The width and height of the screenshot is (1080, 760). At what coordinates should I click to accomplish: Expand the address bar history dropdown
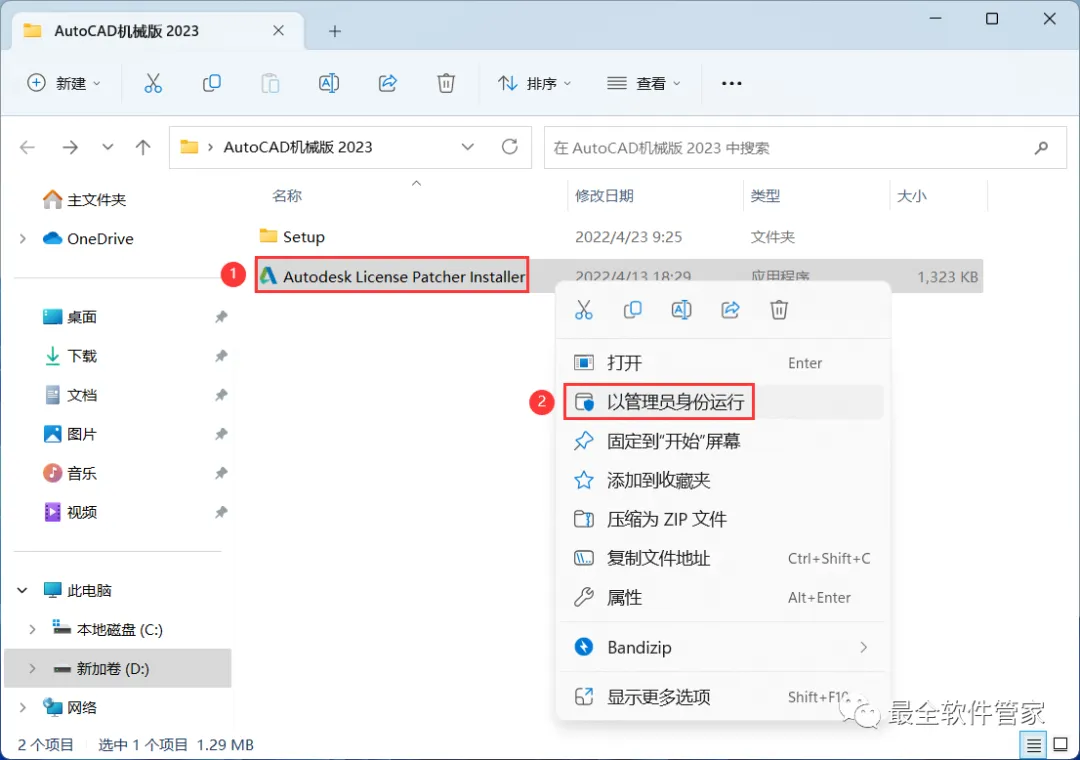[468, 147]
